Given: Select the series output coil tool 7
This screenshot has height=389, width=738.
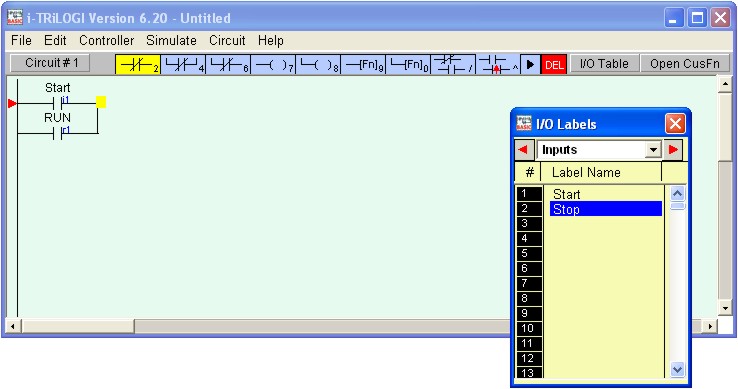Looking at the screenshot, I should [273, 64].
